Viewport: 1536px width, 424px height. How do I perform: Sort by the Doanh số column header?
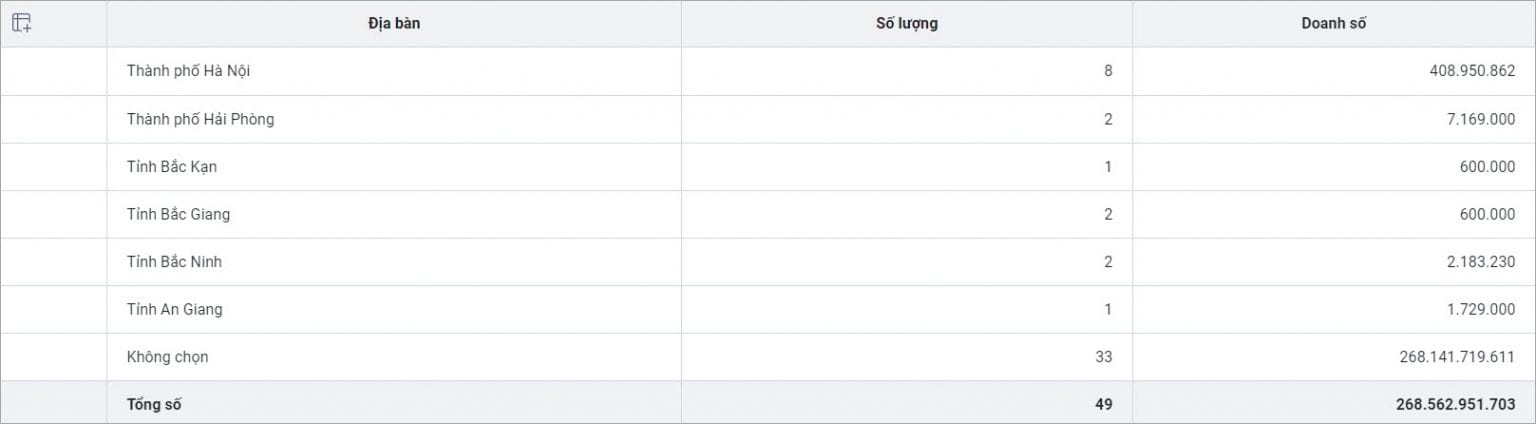click(1333, 24)
